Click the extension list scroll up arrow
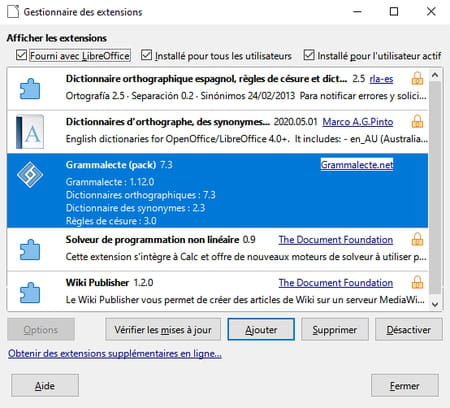450x408 pixels. click(x=435, y=75)
